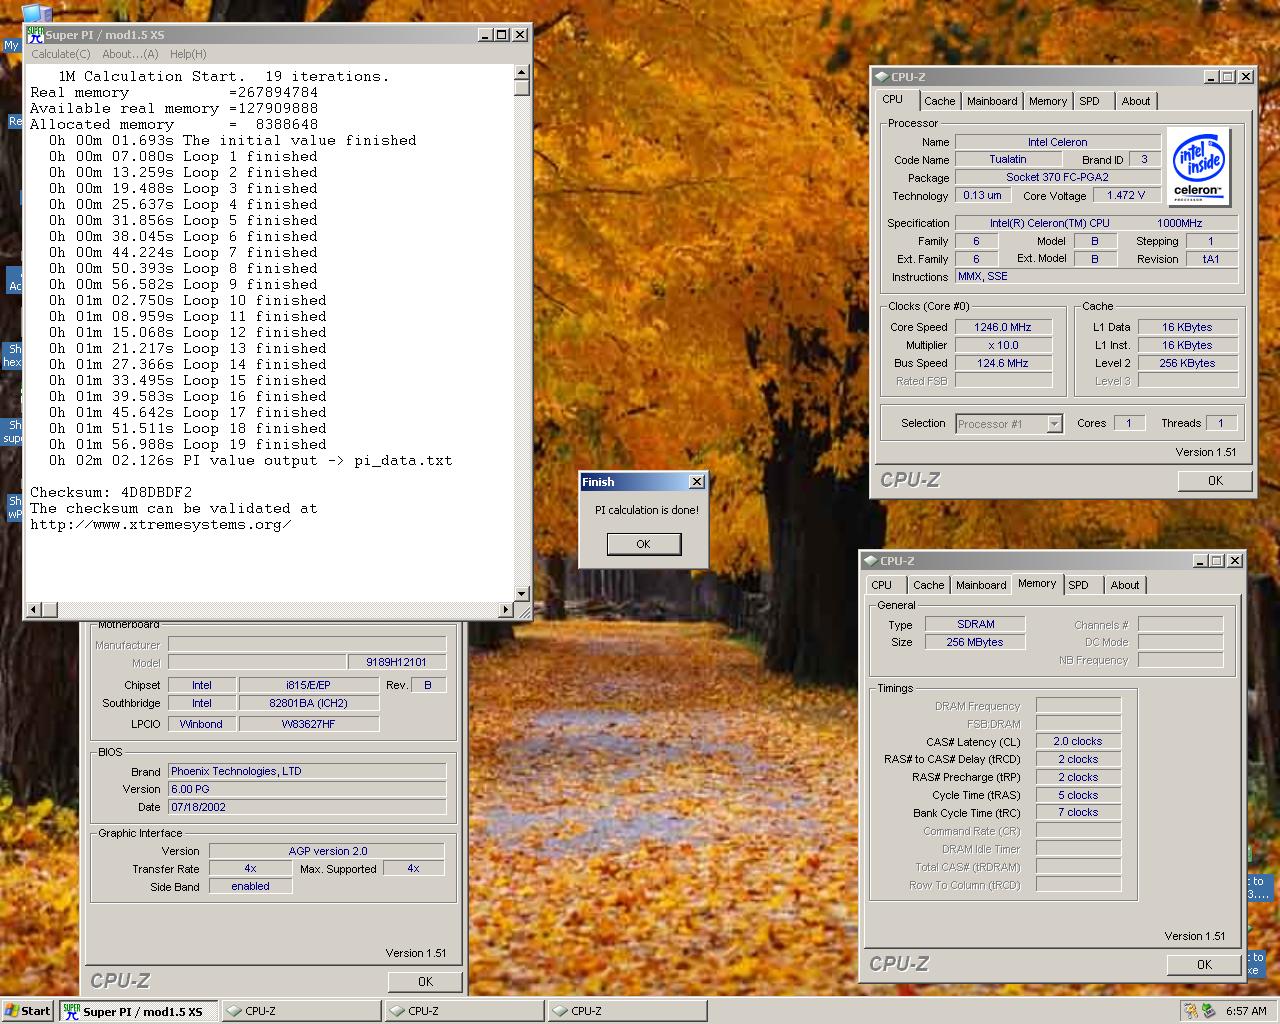
Task: Click the LPCIO field W83627HF
Action: tap(308, 724)
